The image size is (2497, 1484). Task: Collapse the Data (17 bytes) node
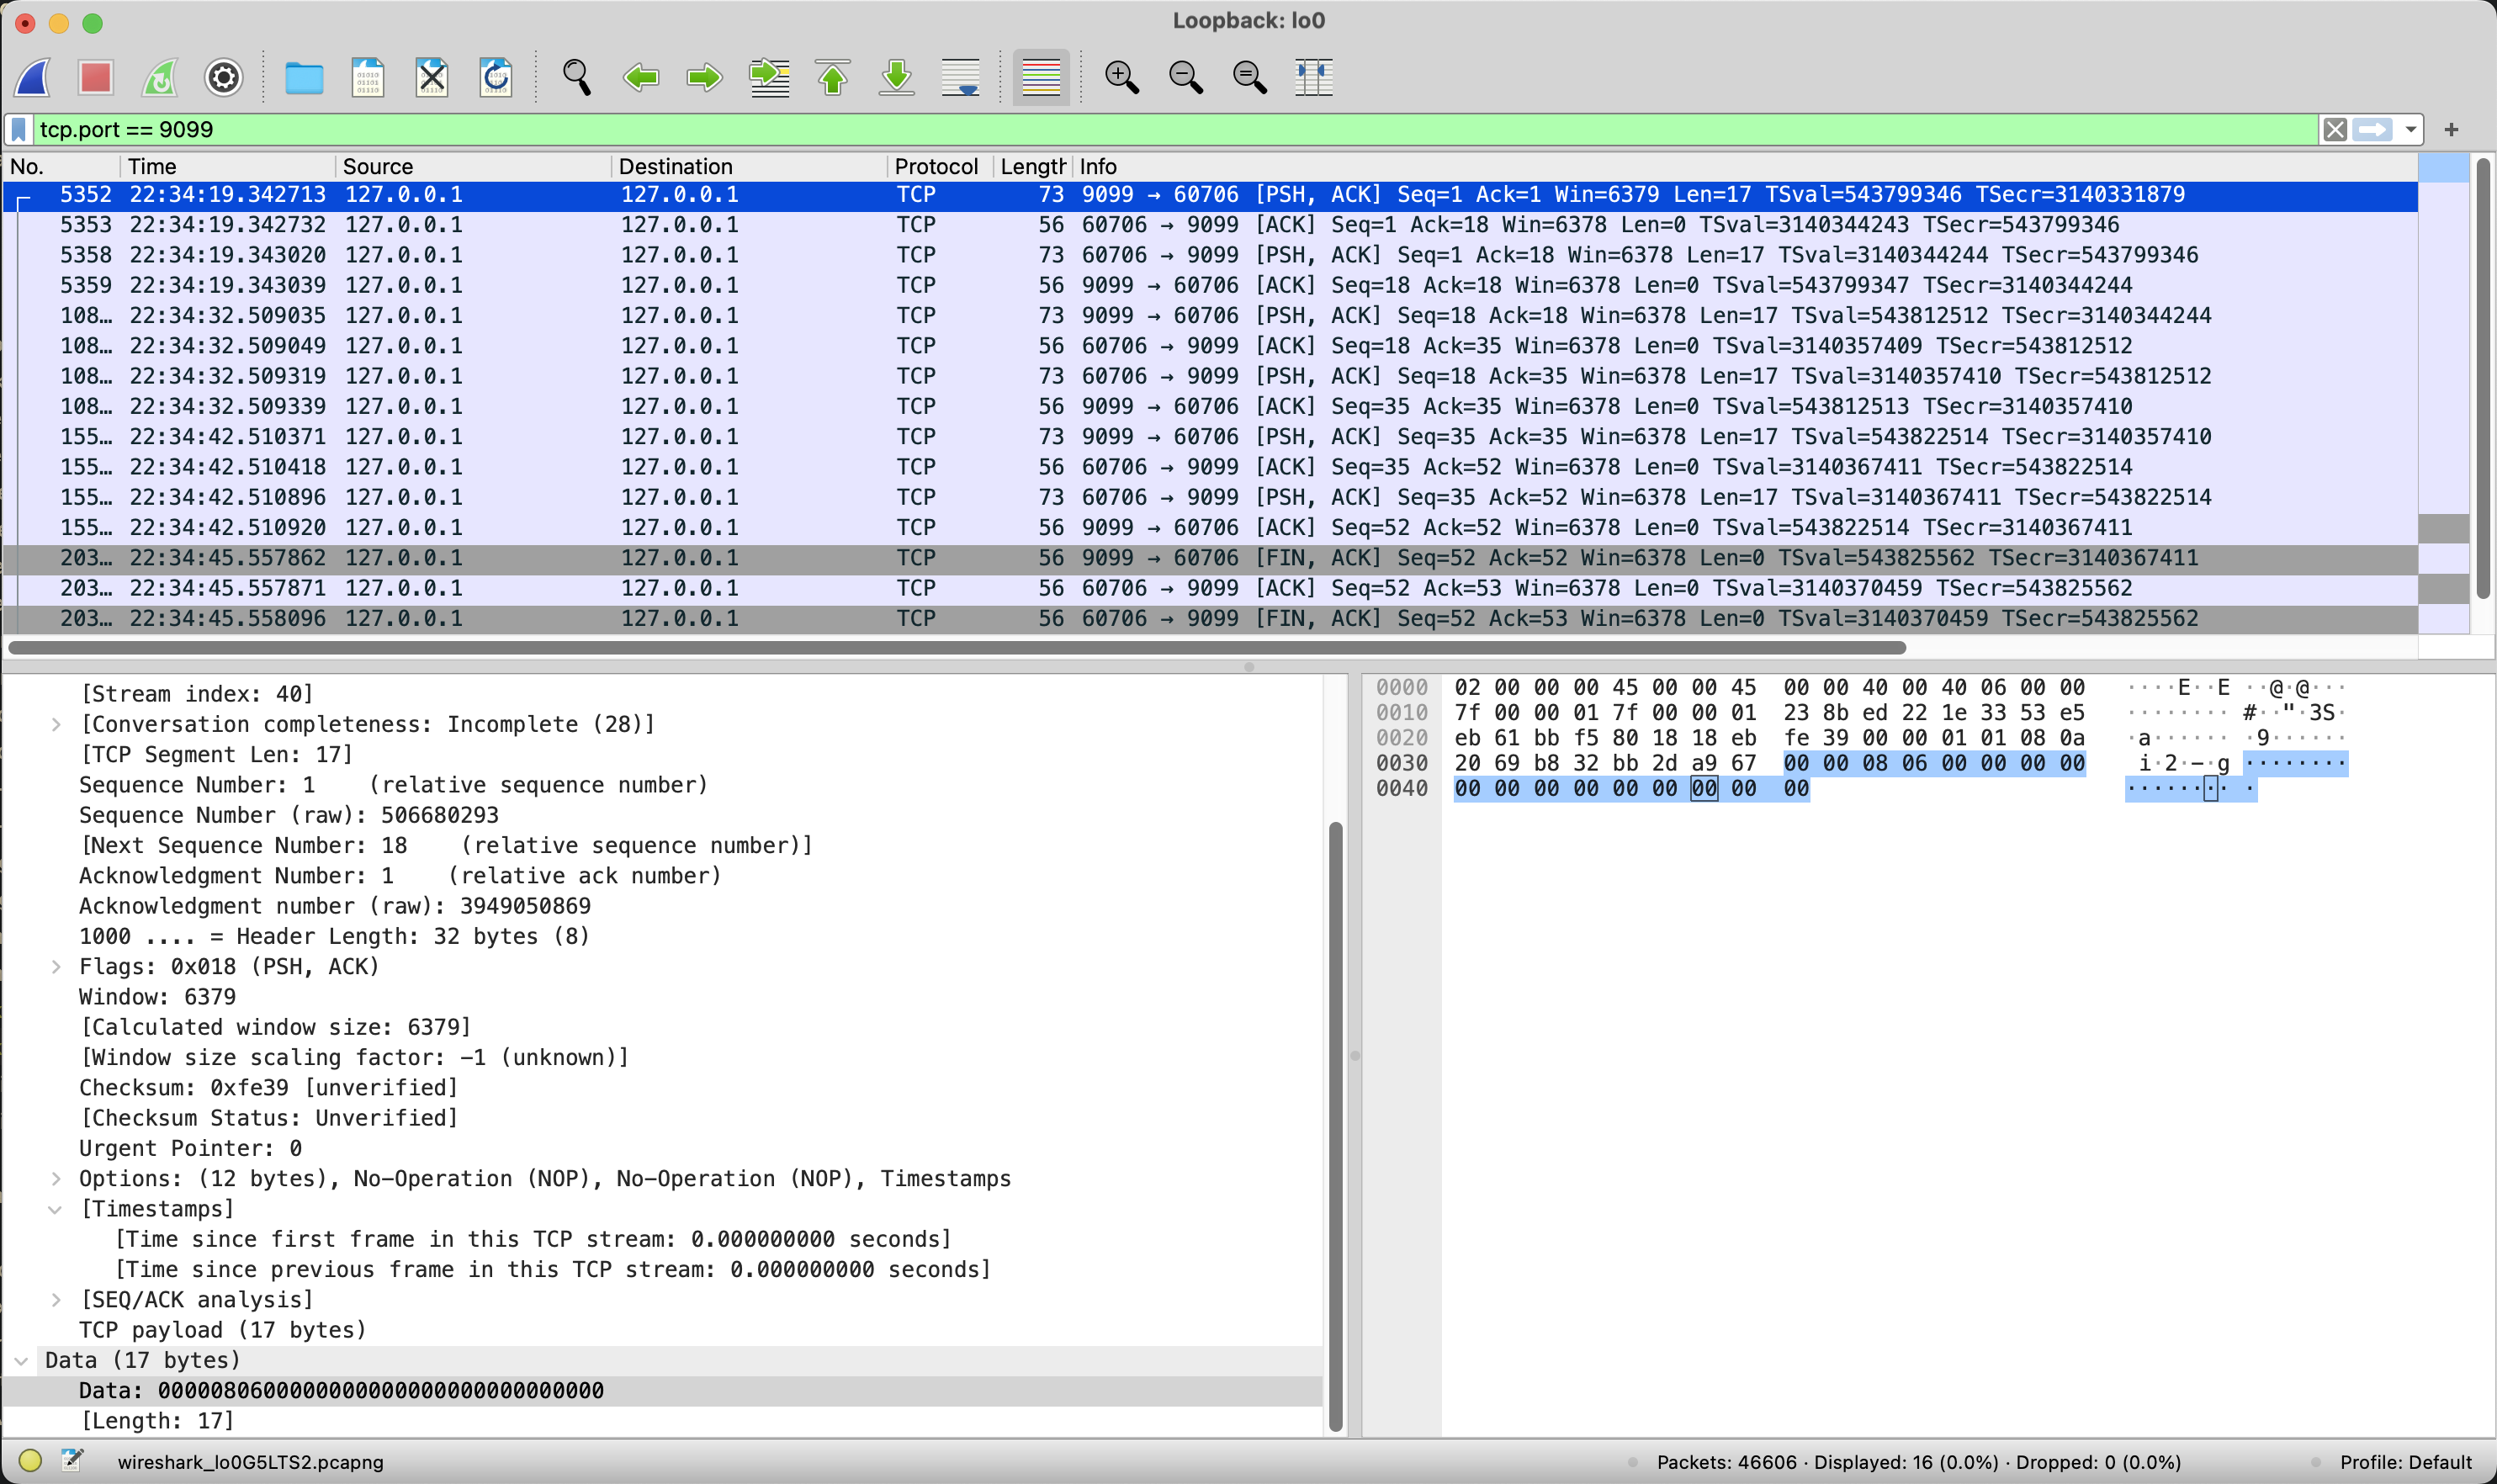click(21, 1360)
